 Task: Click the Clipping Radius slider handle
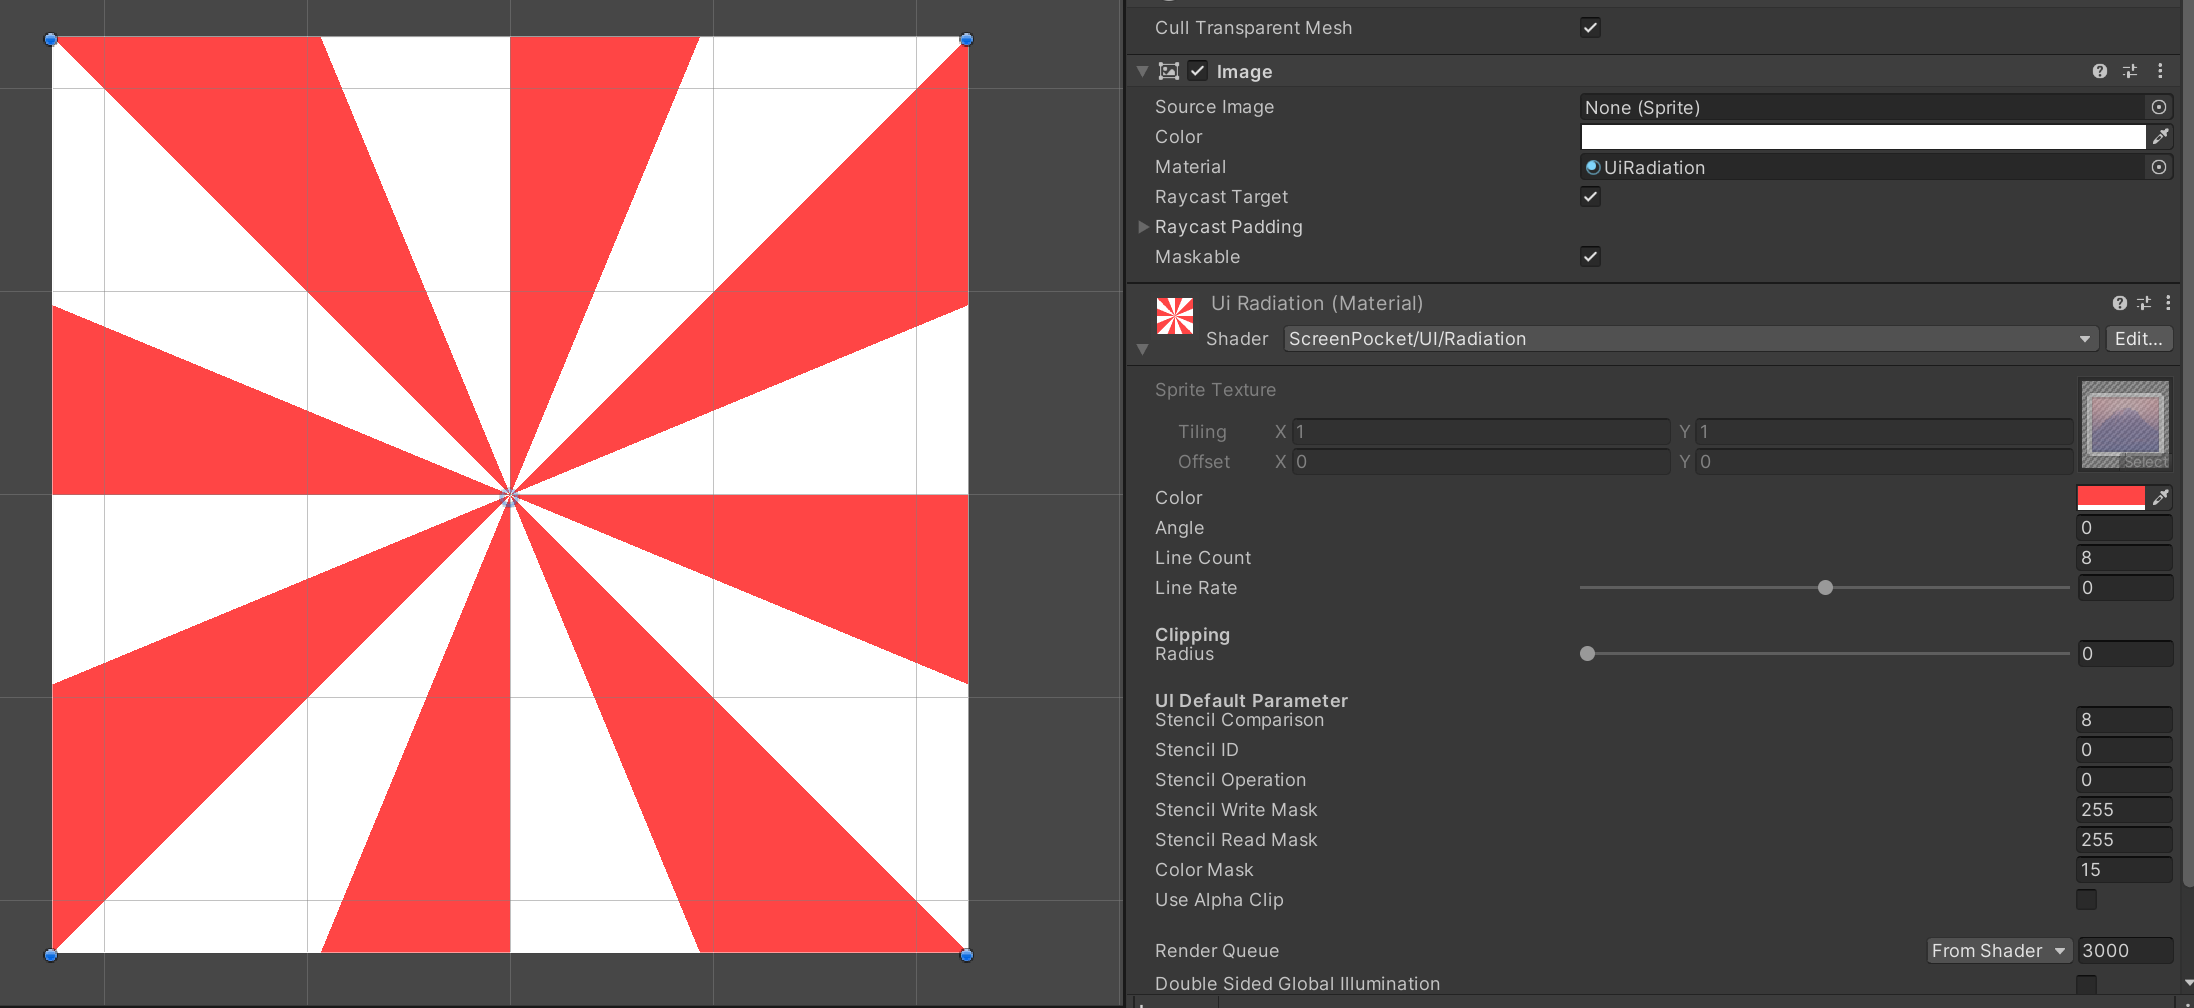tap(1587, 654)
